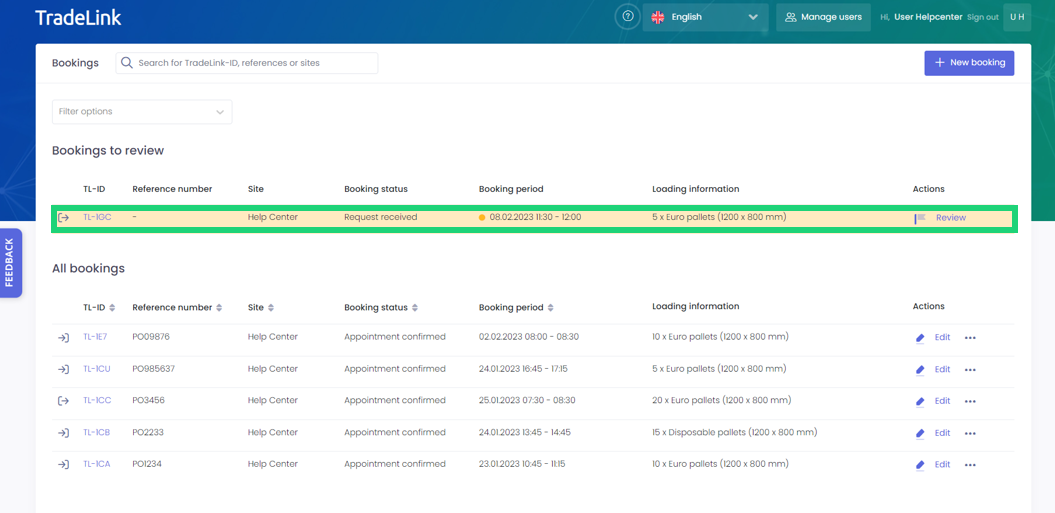The image size is (1055, 513).
Task: Sort bookings by Booking period column
Action: click(x=552, y=308)
